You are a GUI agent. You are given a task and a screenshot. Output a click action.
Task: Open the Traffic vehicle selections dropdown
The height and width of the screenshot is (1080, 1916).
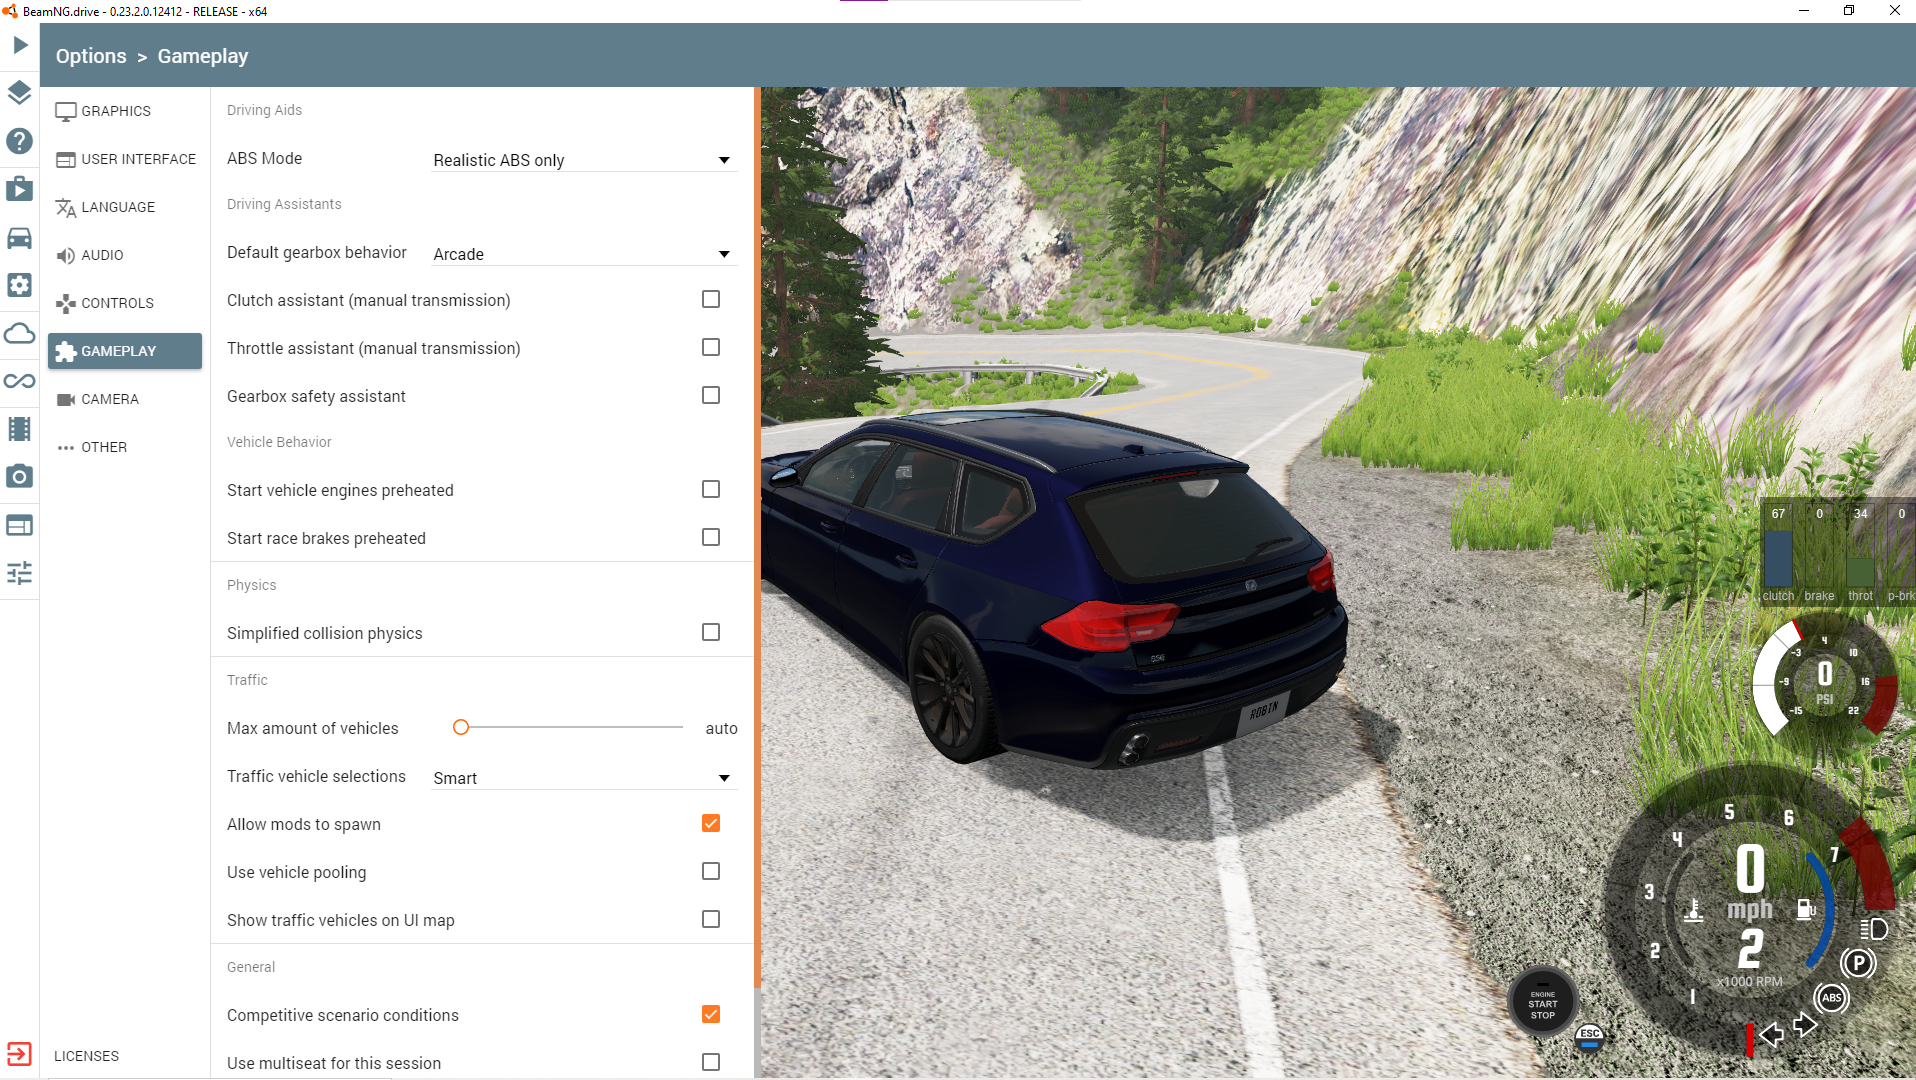click(584, 778)
